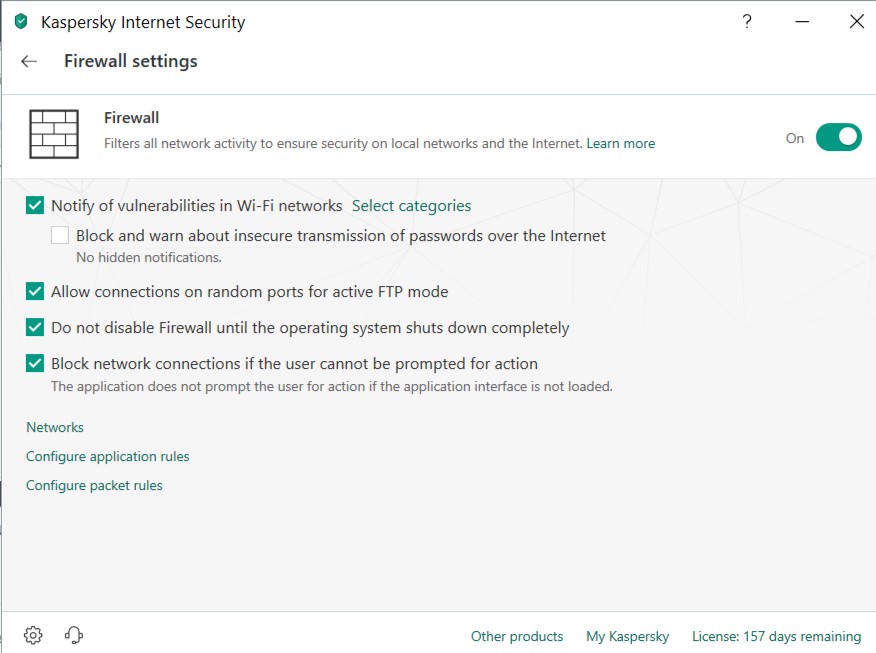
Task: Uncheck Notify of vulnerabilities in Wi-Fi networks
Action: pyautogui.click(x=35, y=206)
